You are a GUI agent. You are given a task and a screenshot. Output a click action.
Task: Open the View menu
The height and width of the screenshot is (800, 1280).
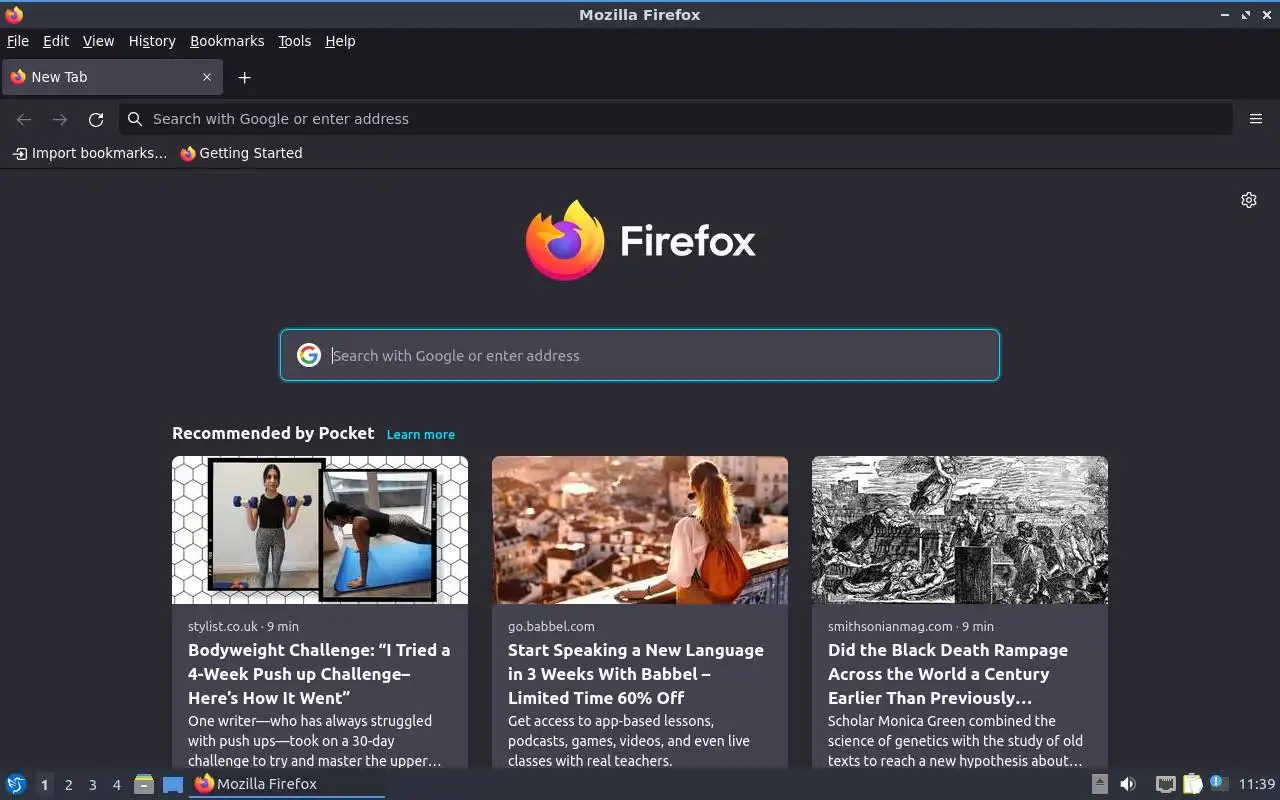click(x=98, y=41)
